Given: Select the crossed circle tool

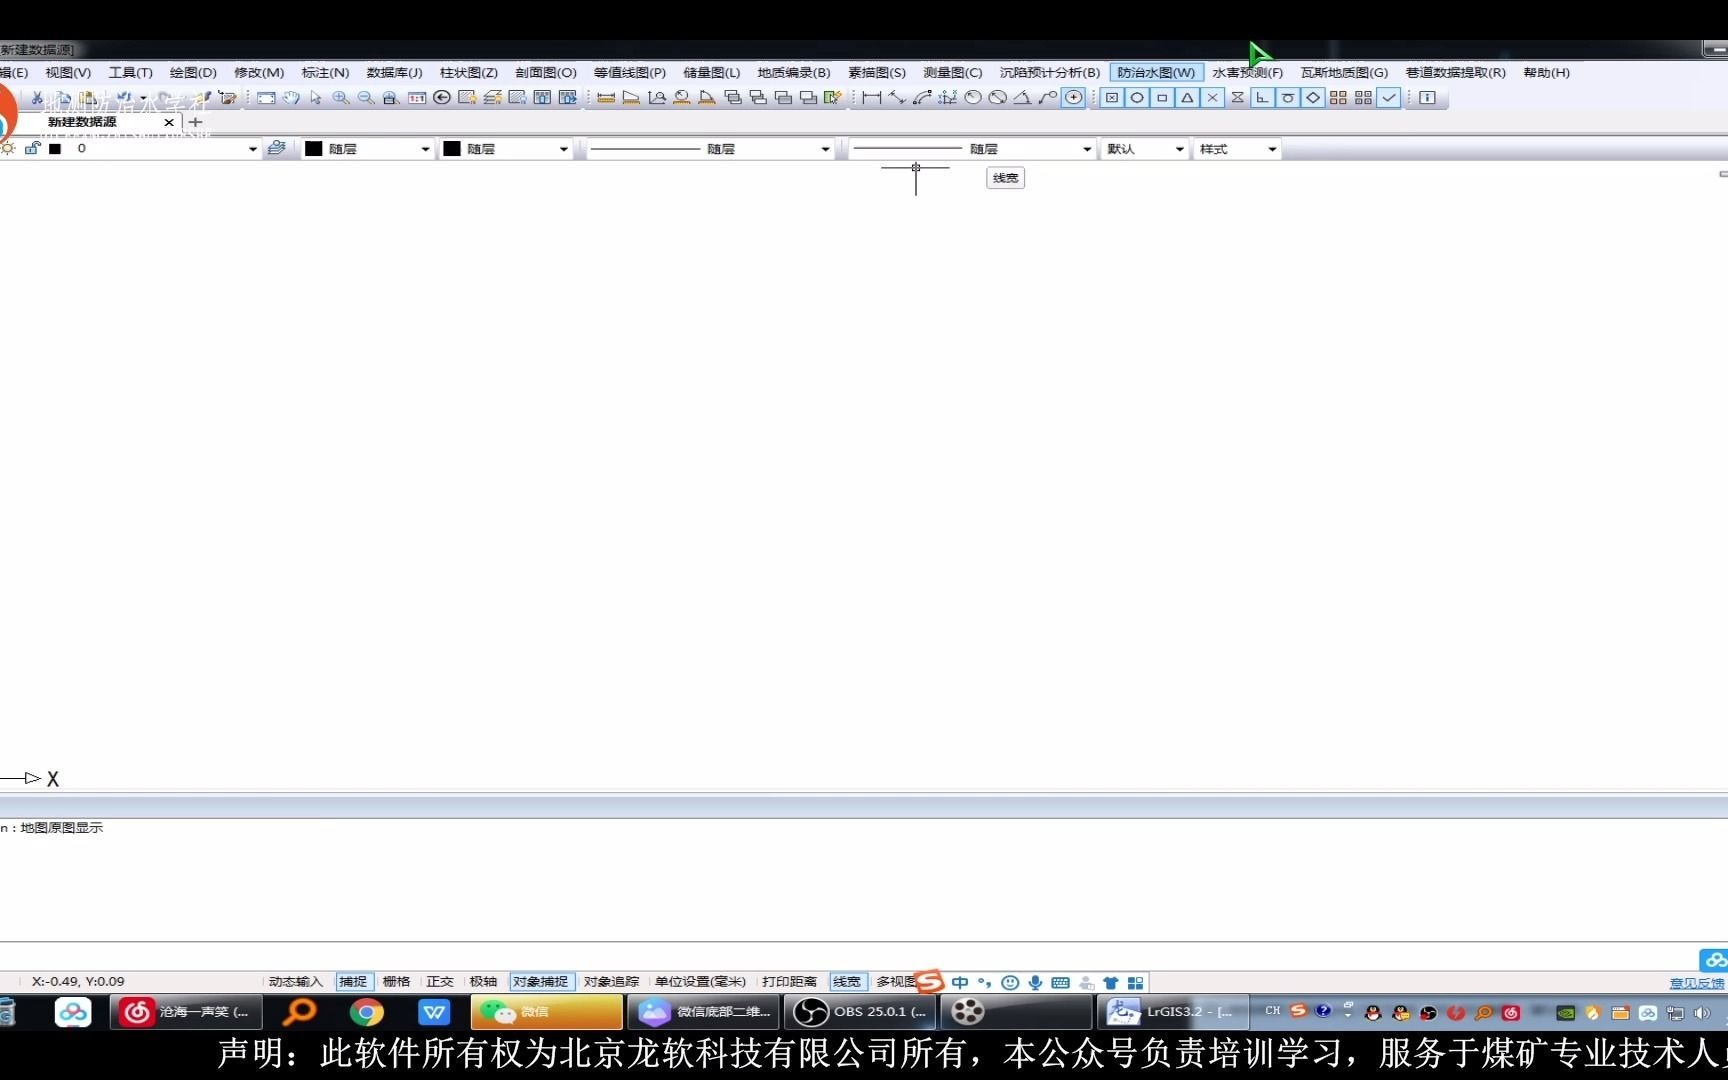Looking at the screenshot, I should tap(997, 98).
